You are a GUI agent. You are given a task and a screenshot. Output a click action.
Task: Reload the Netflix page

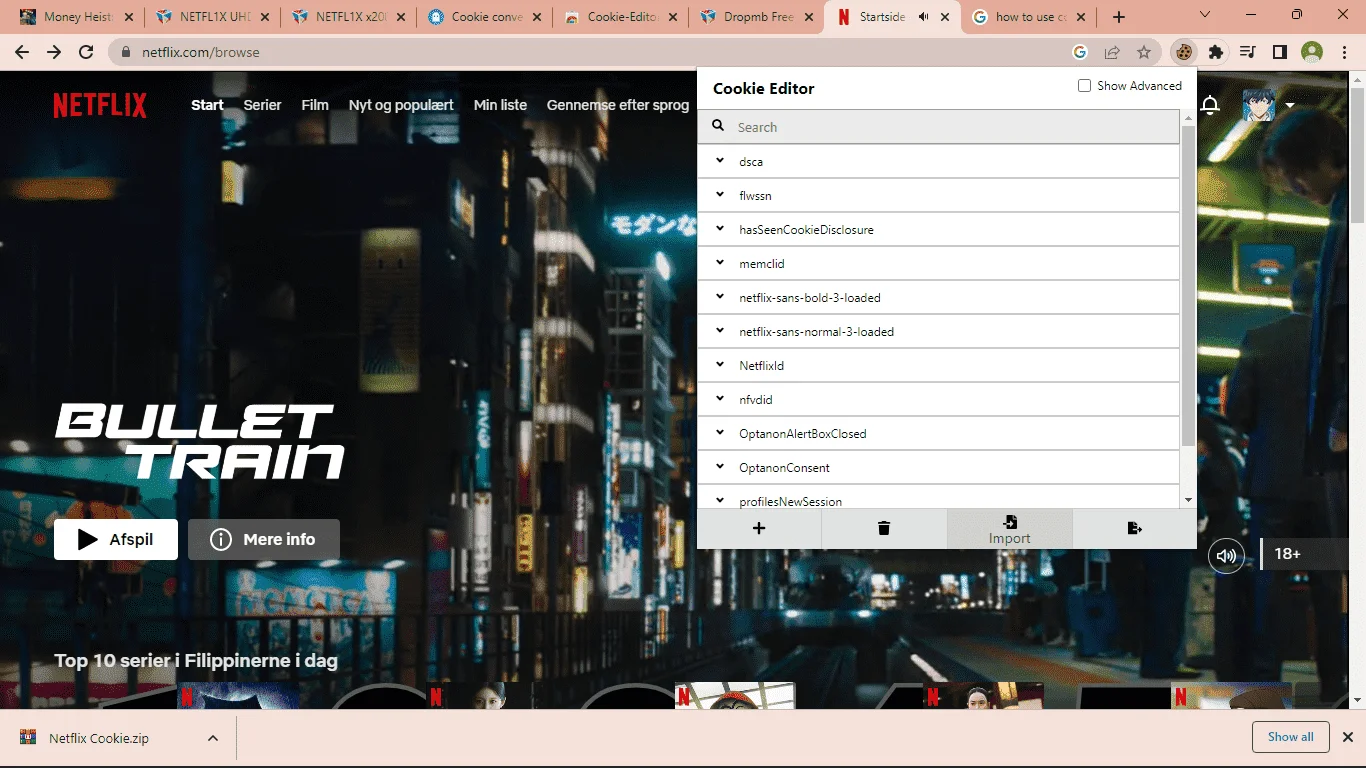pos(86,52)
